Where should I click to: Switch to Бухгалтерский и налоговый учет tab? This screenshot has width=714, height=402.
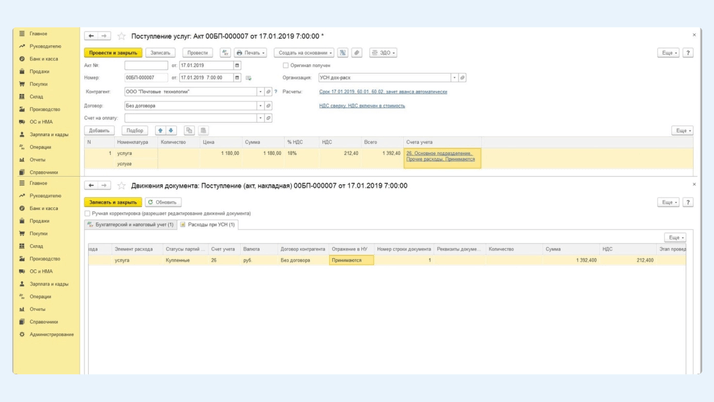[x=132, y=225]
